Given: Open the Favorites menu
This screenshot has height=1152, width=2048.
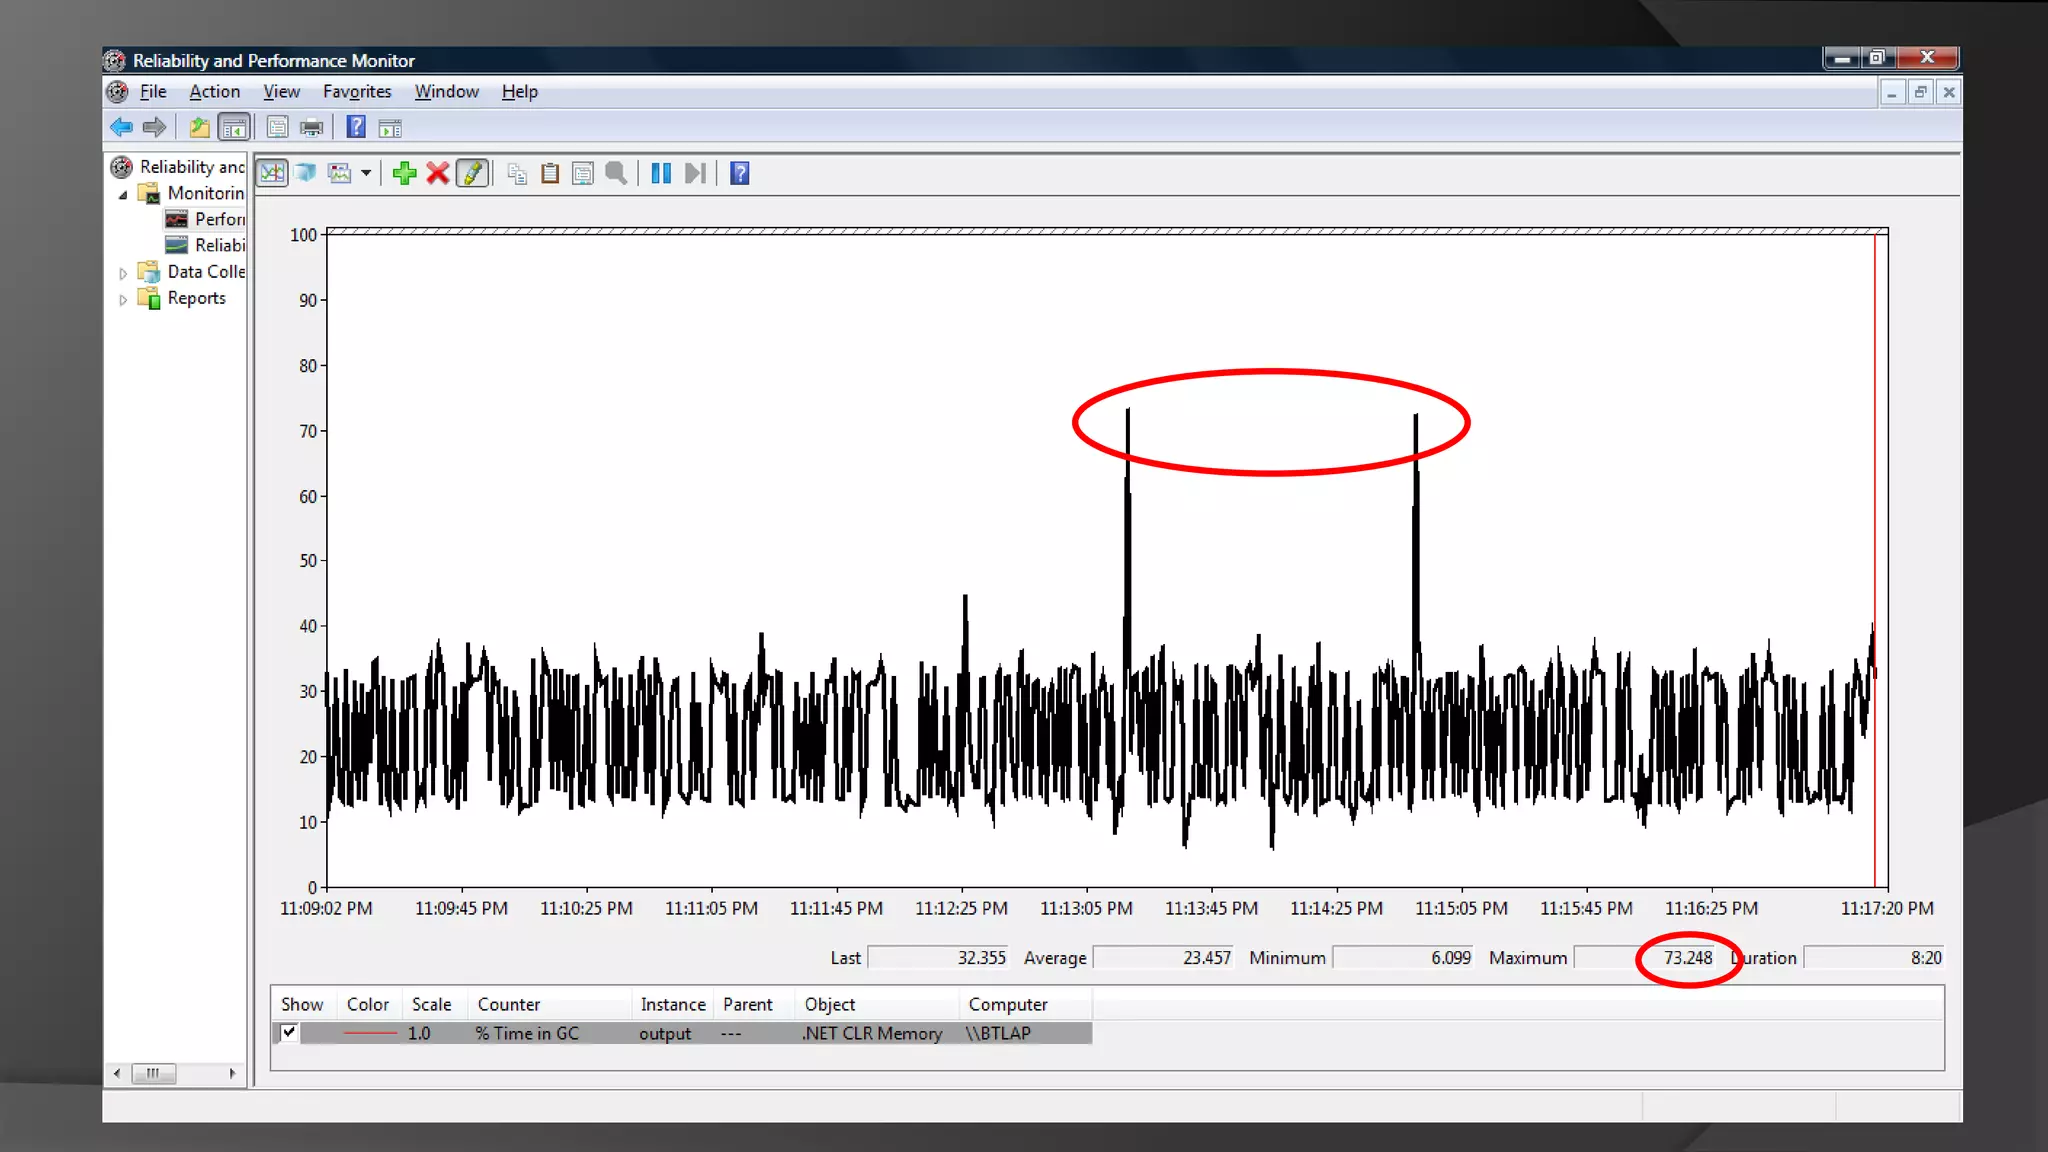Looking at the screenshot, I should (x=356, y=91).
